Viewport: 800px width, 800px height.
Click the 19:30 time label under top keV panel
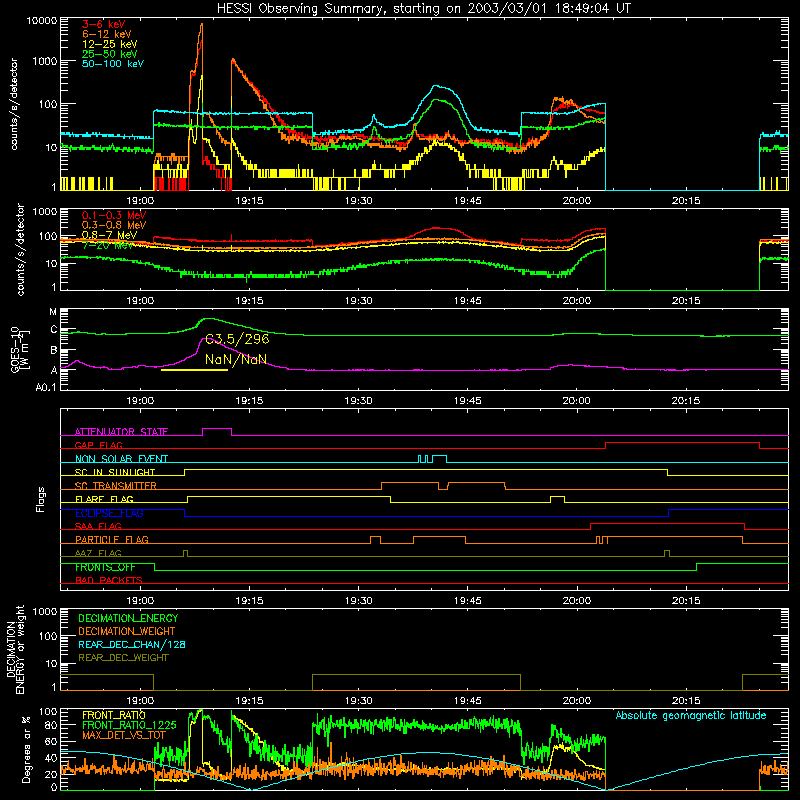[358, 201]
